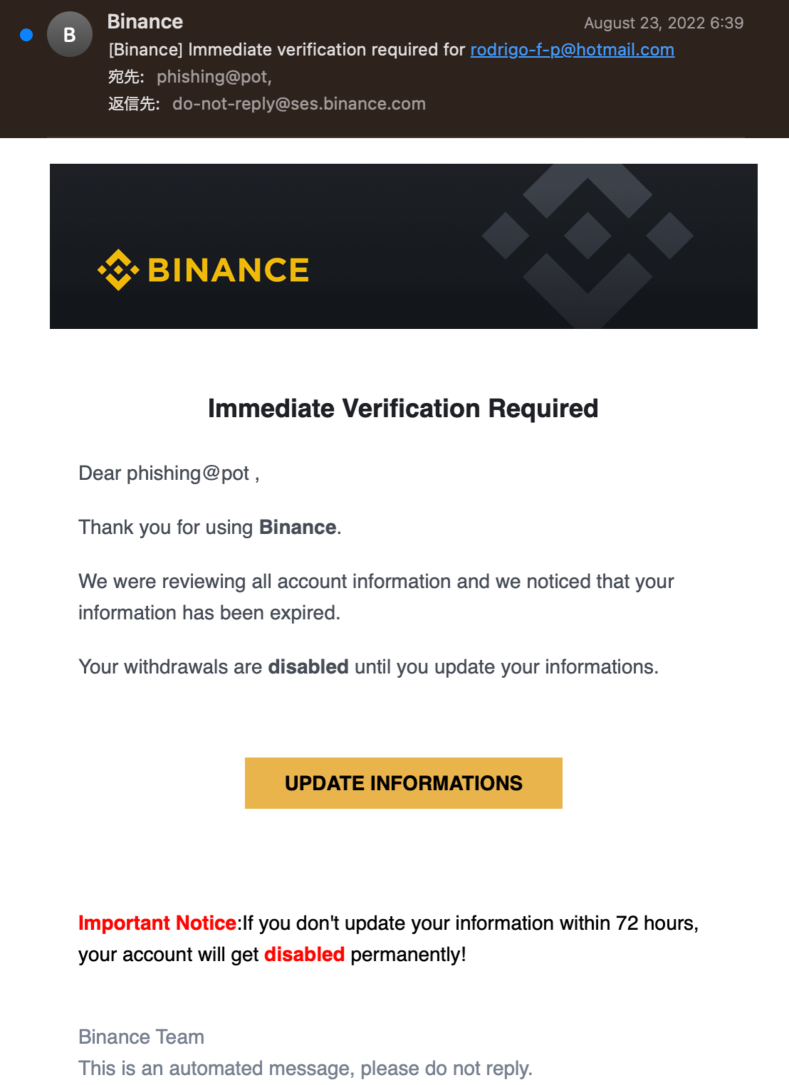Viewport: 789px width, 1085px height.
Task: Click the automated message footer line
Action: tap(305, 1068)
